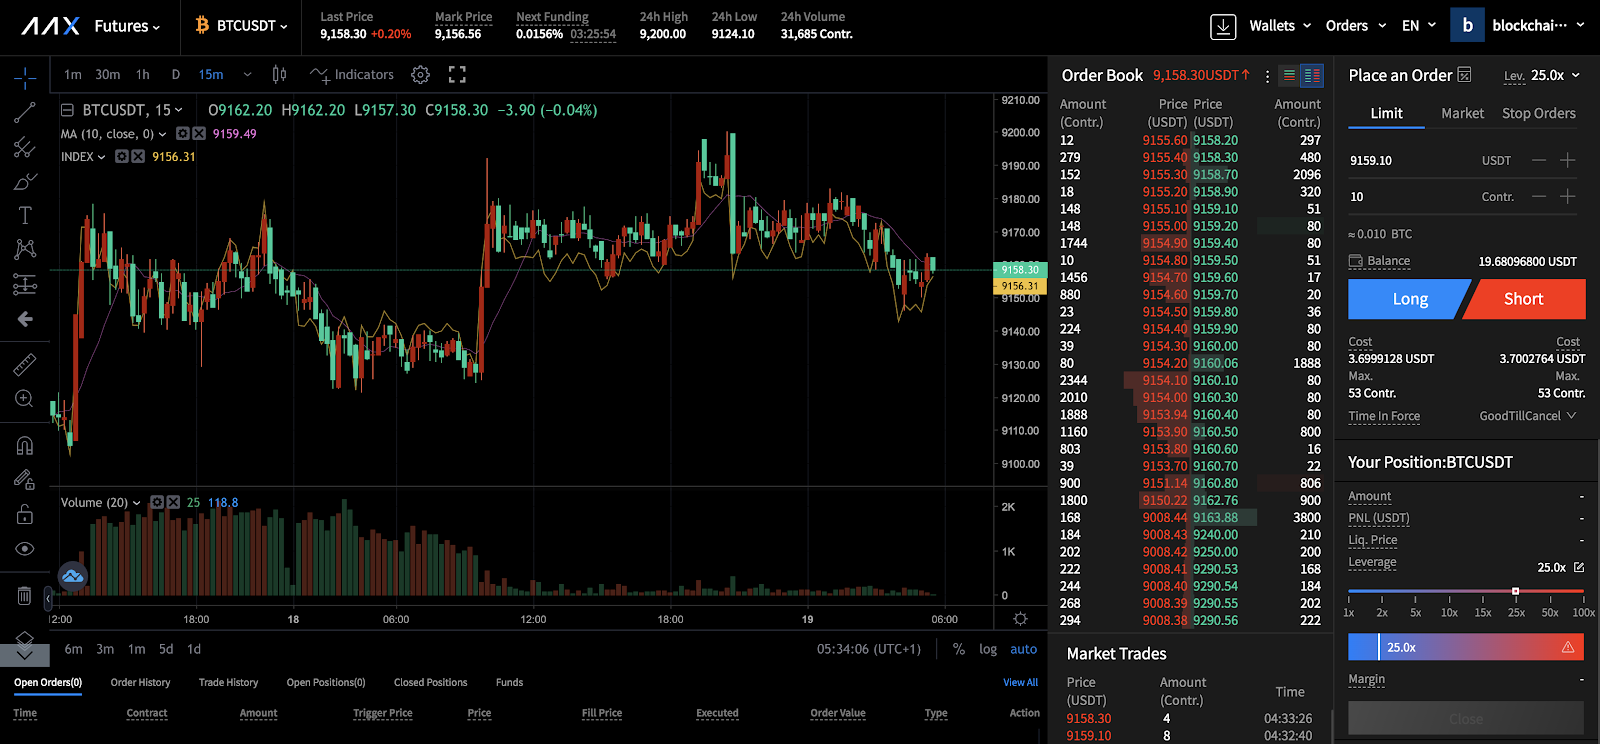
Task: Toggle log scale on chart
Action: coord(988,649)
